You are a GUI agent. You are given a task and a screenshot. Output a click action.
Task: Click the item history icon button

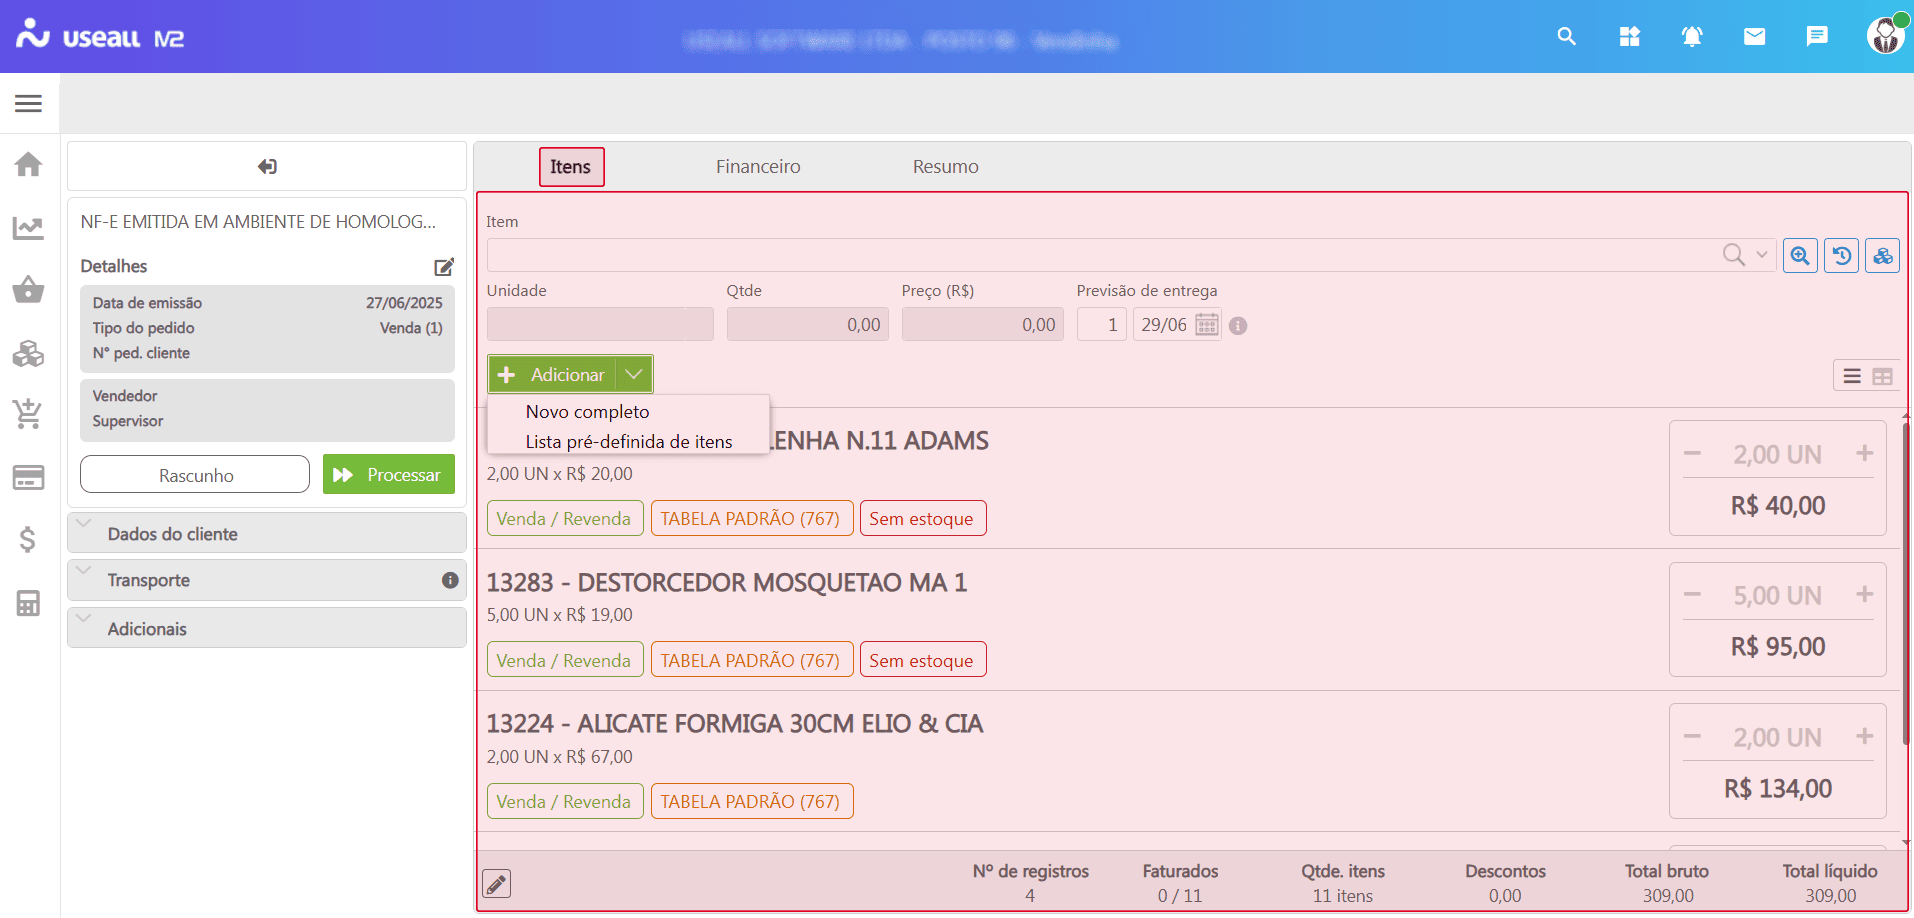click(x=1841, y=256)
